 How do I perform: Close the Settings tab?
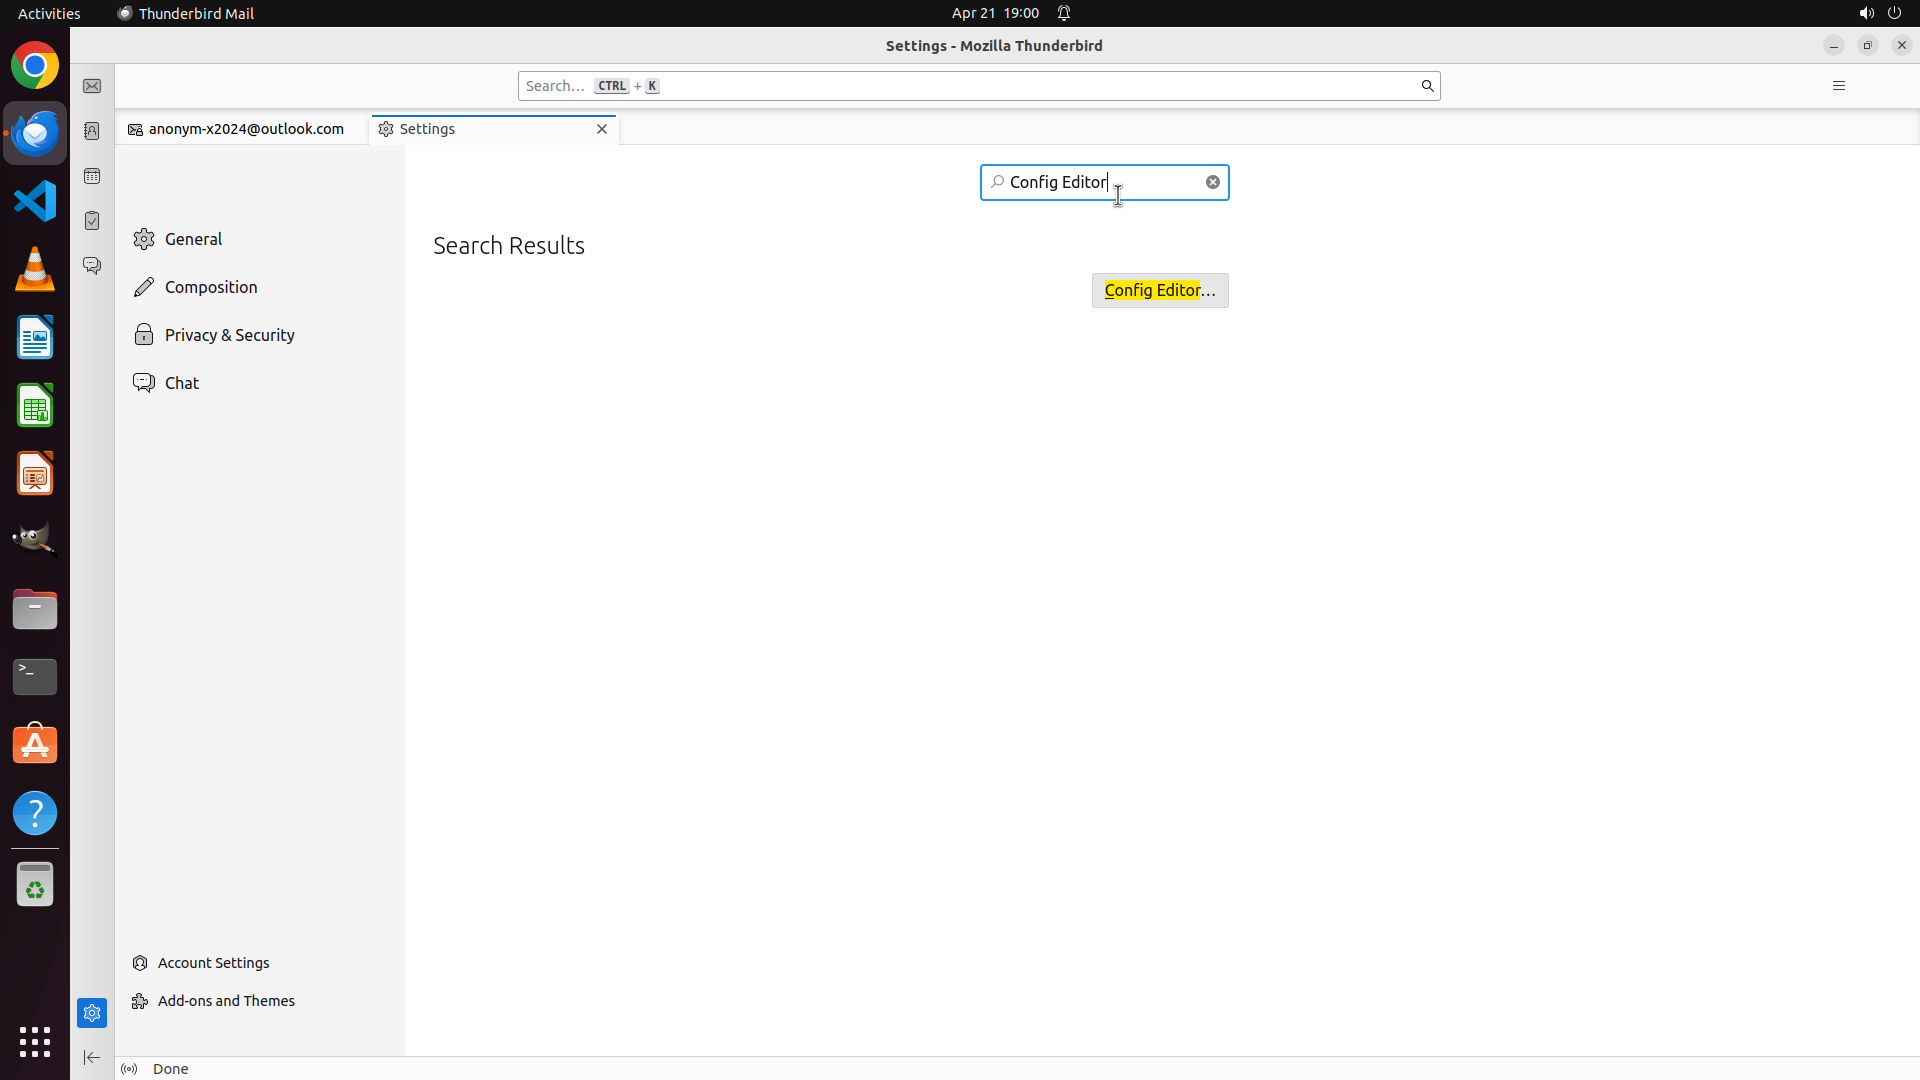pos(602,129)
